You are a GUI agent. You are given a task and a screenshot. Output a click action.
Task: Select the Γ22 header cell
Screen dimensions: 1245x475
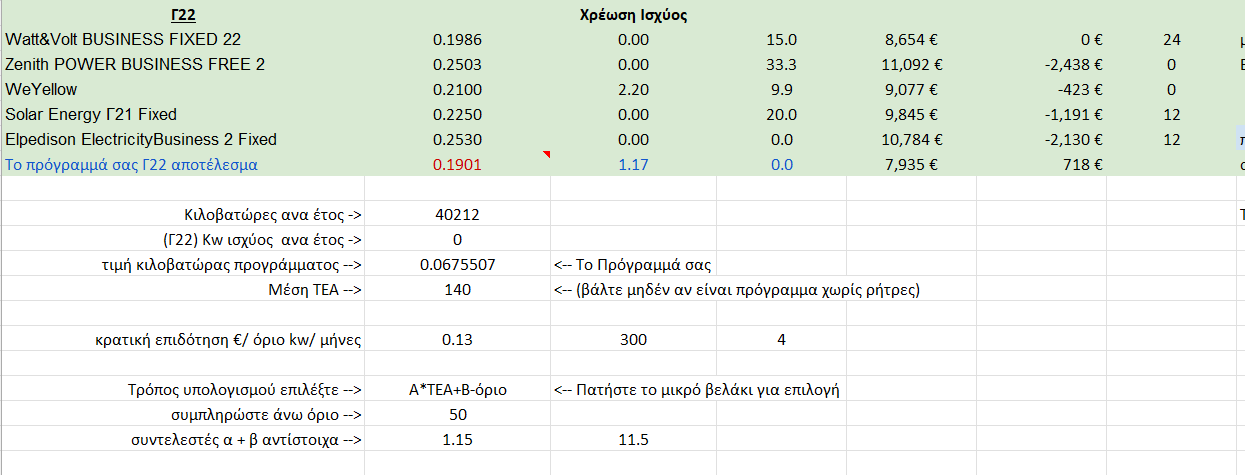pos(182,15)
